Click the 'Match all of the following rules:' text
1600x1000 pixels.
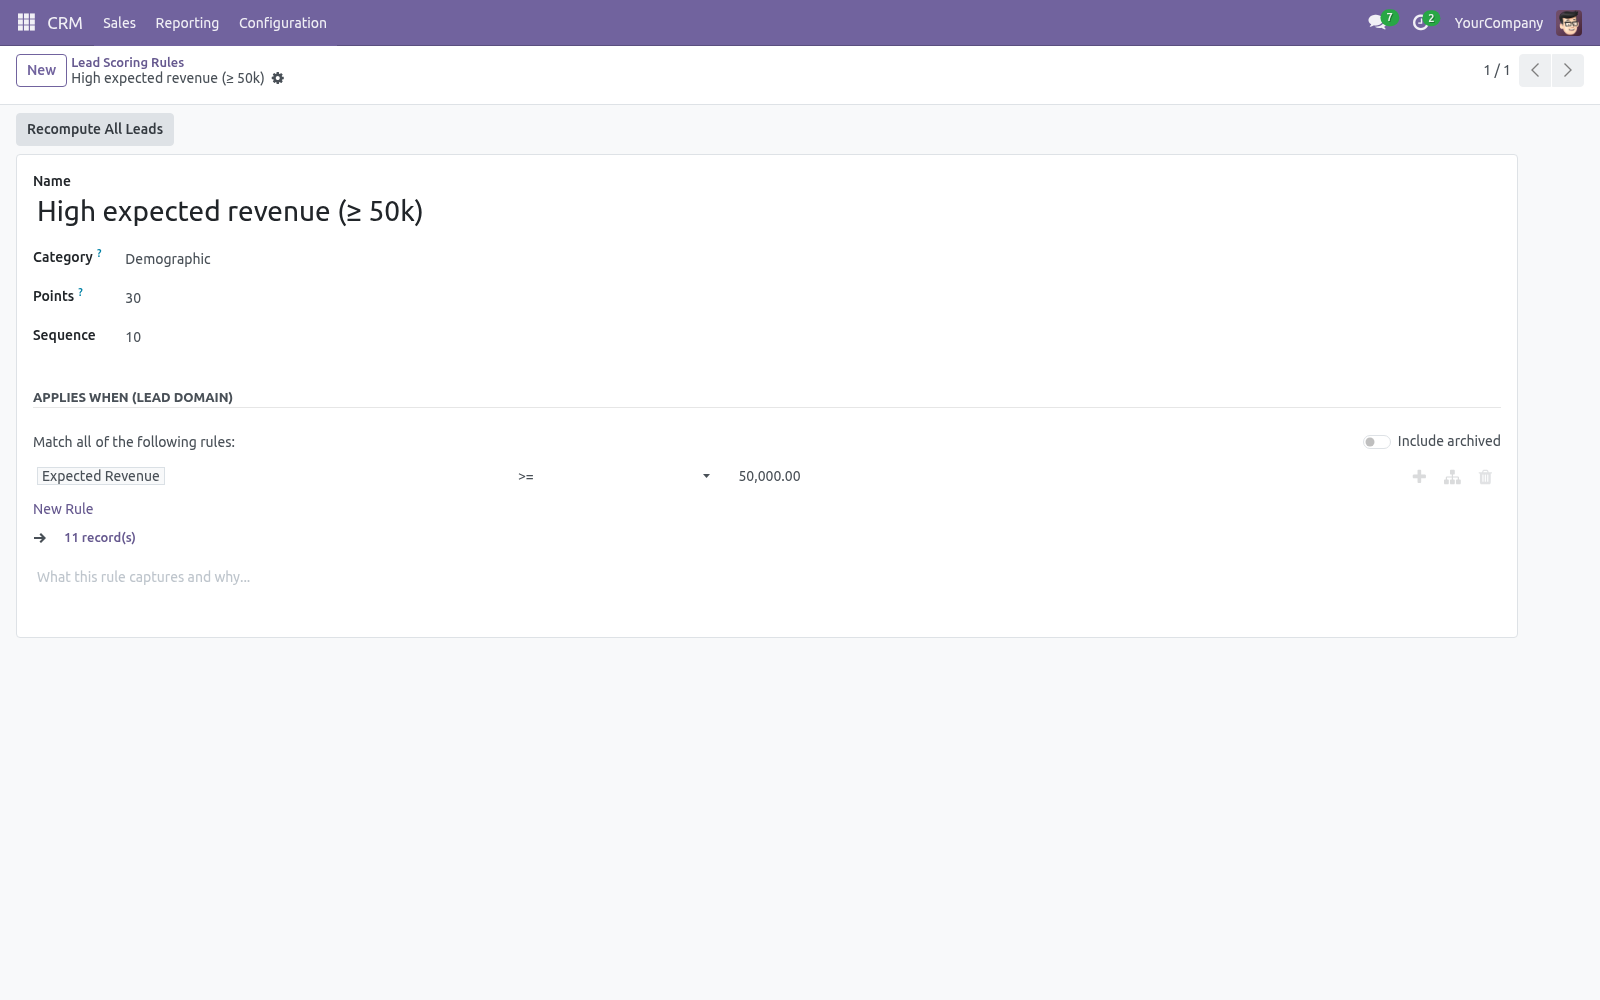click(134, 442)
